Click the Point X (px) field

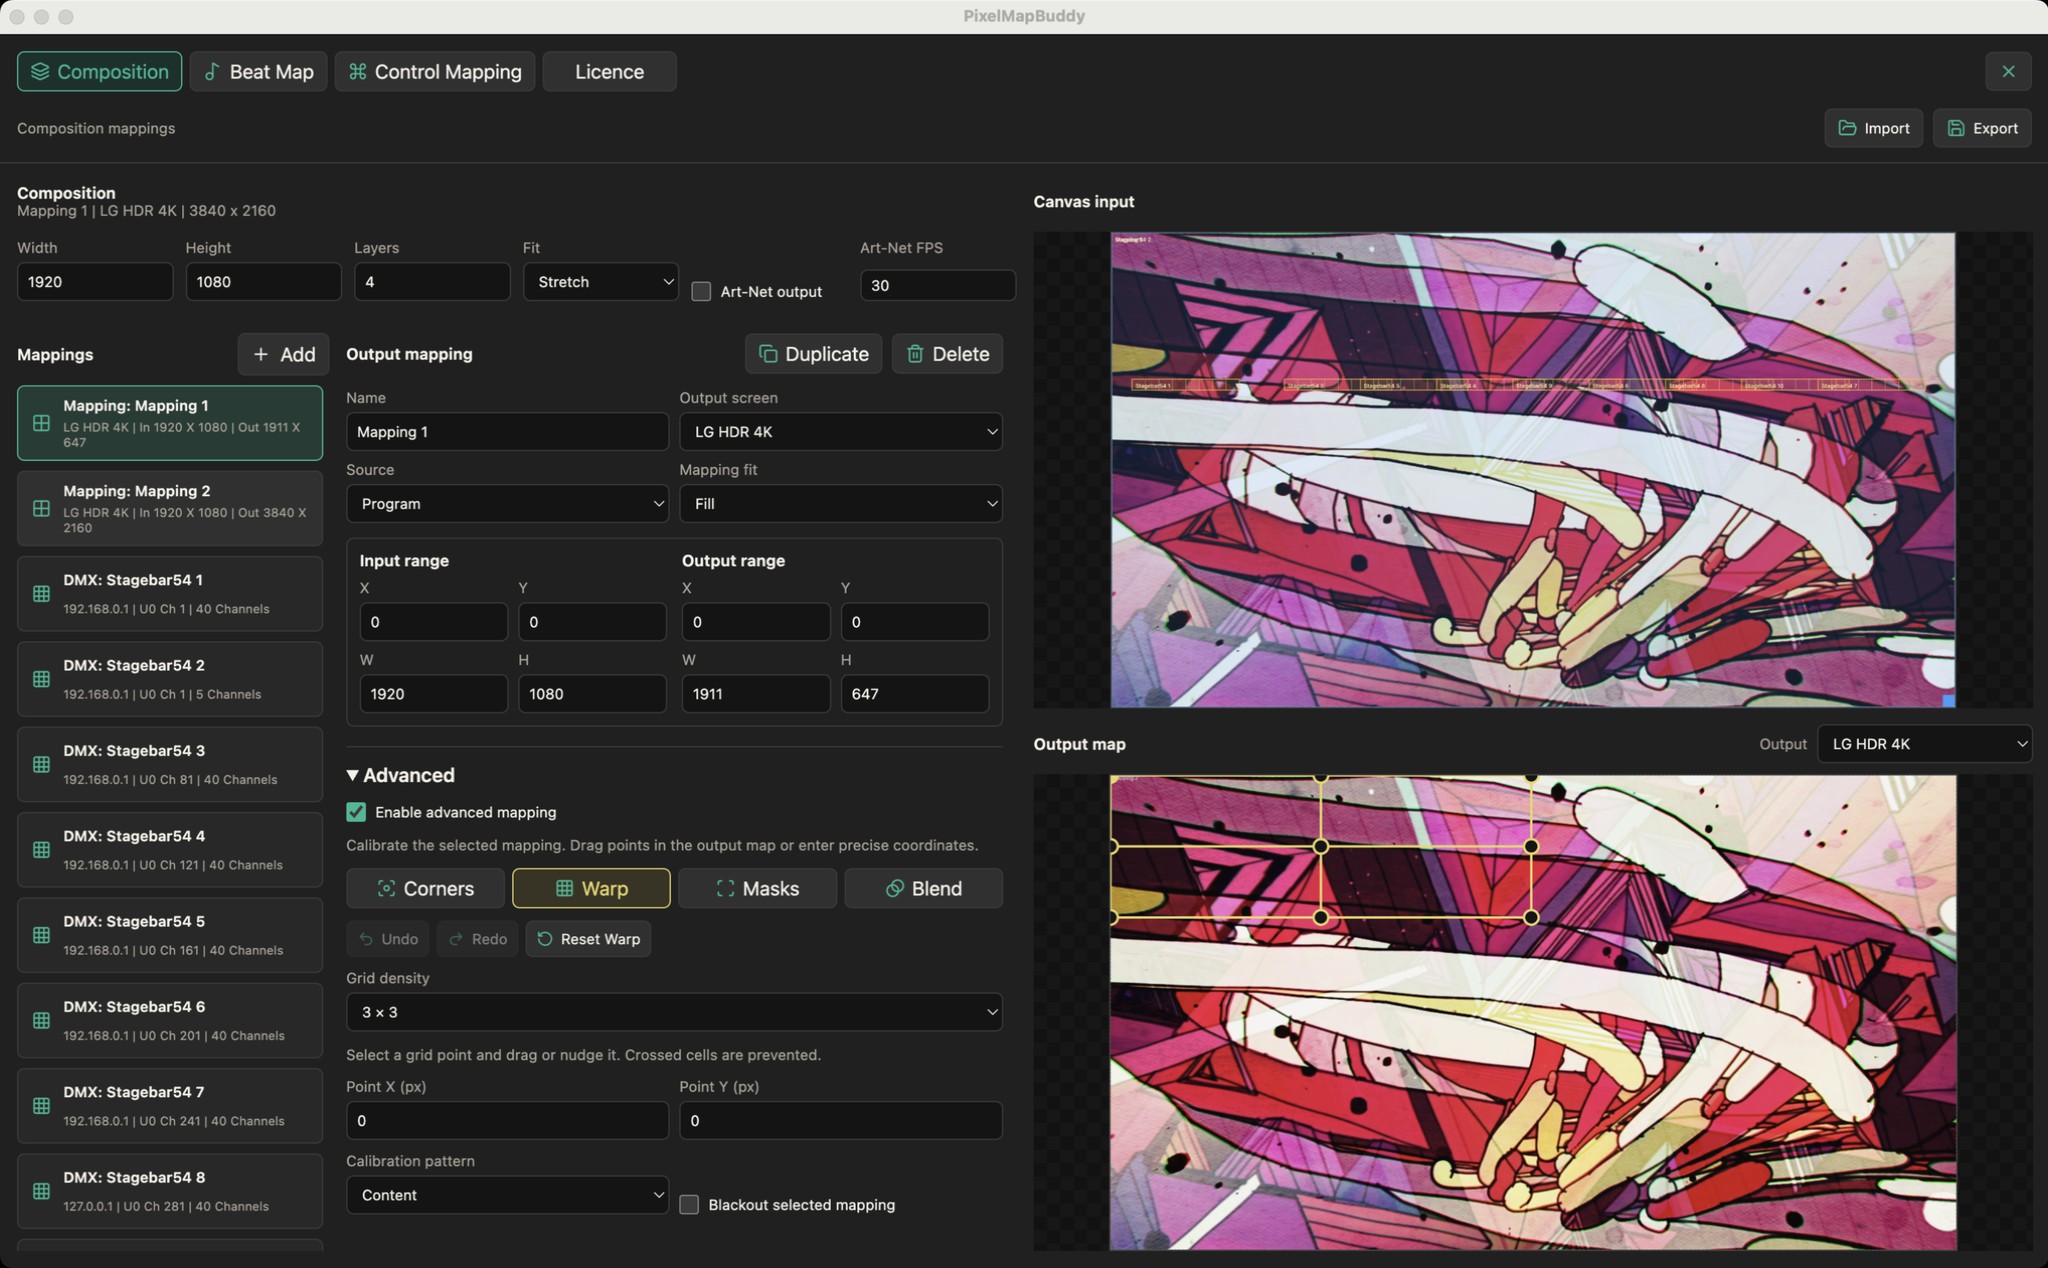click(x=507, y=1121)
